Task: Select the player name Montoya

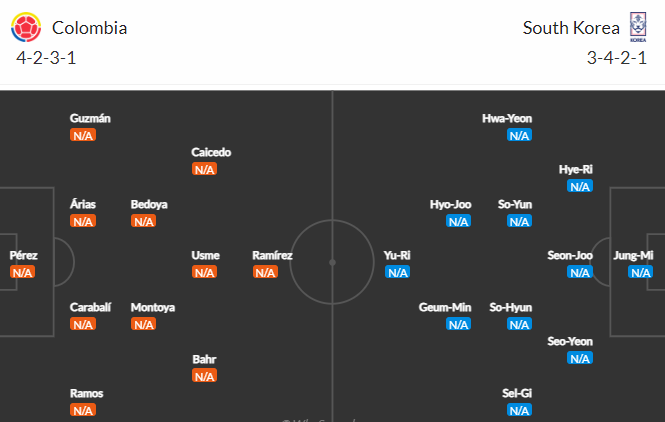Action: pyautogui.click(x=153, y=307)
